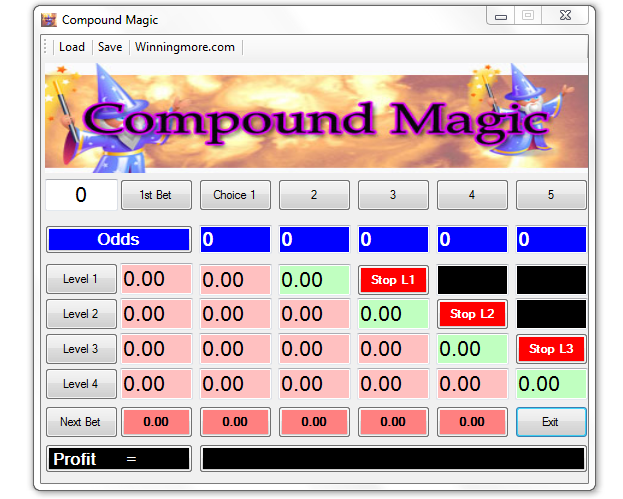Image resolution: width=623 pixels, height=499 pixels.
Task: Click Level 3 value under 1st Bet
Action: tap(157, 349)
